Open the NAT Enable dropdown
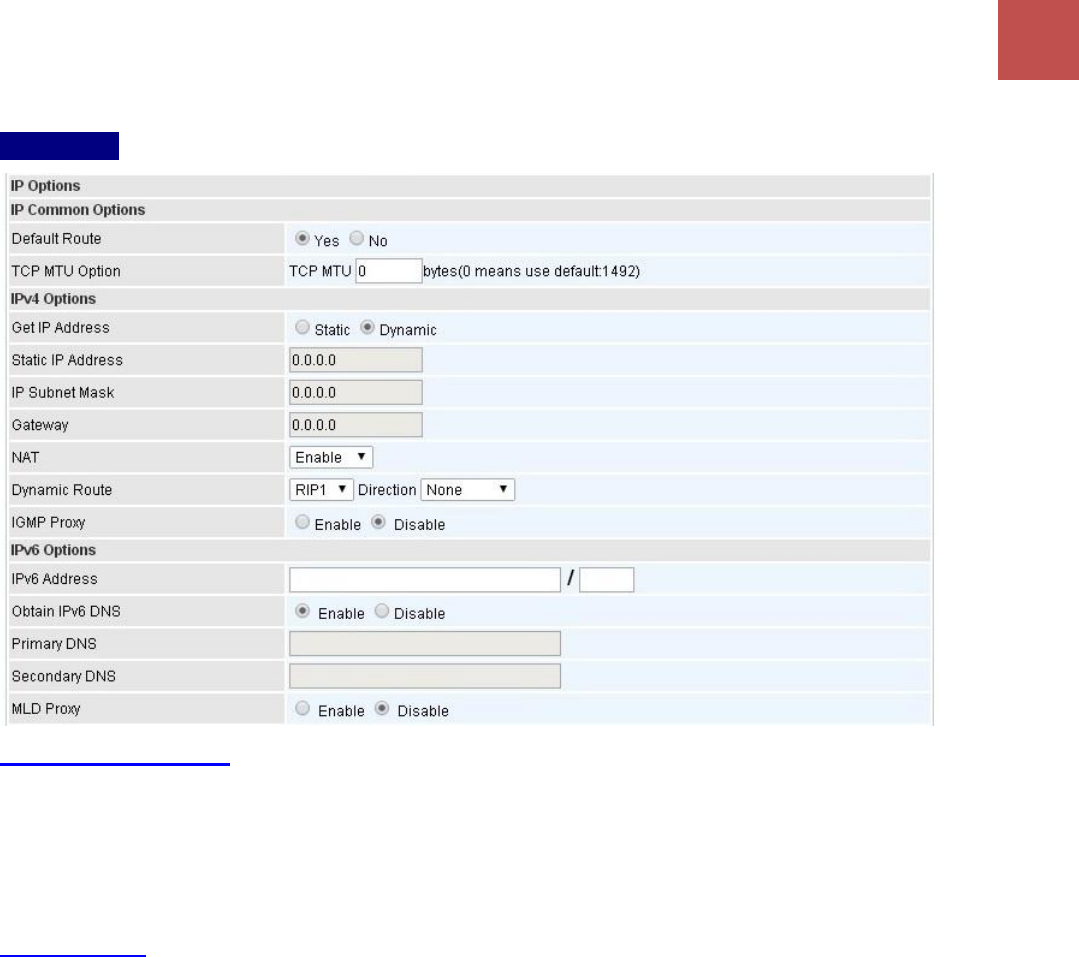Viewport: 1079px width, 957px height. [x=331, y=458]
